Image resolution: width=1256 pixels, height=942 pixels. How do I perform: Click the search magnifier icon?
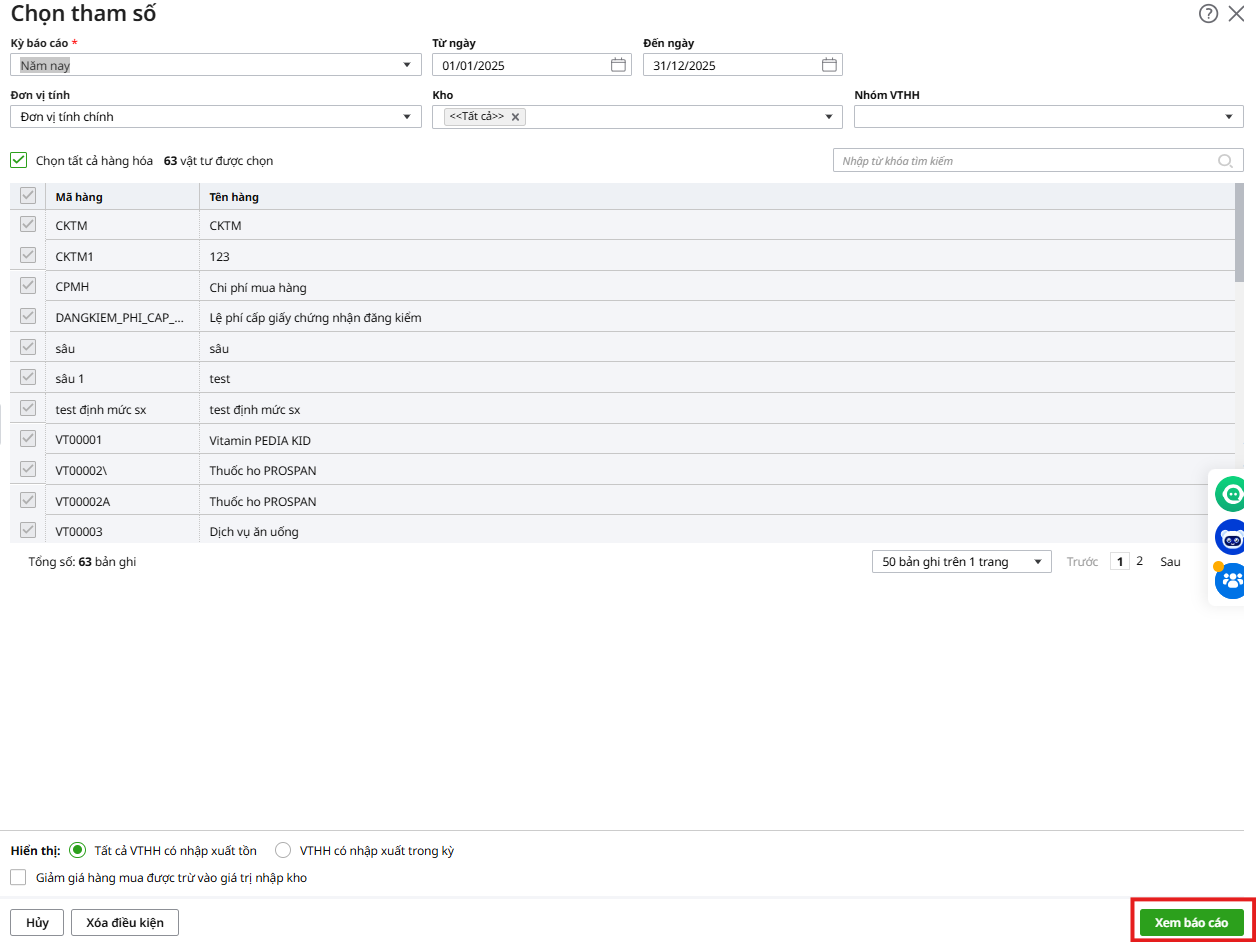click(x=1225, y=161)
